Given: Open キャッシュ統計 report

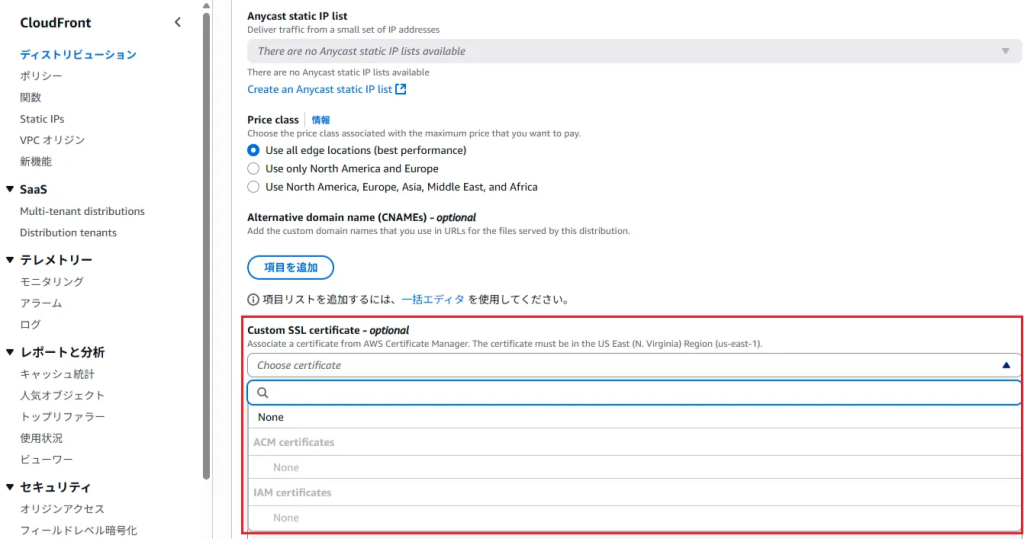Looking at the screenshot, I should 57,374.
